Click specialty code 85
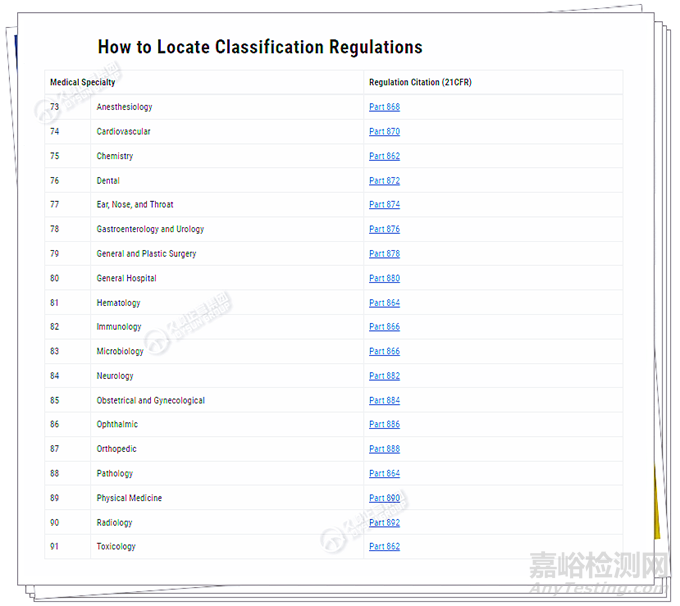 [x=55, y=400]
